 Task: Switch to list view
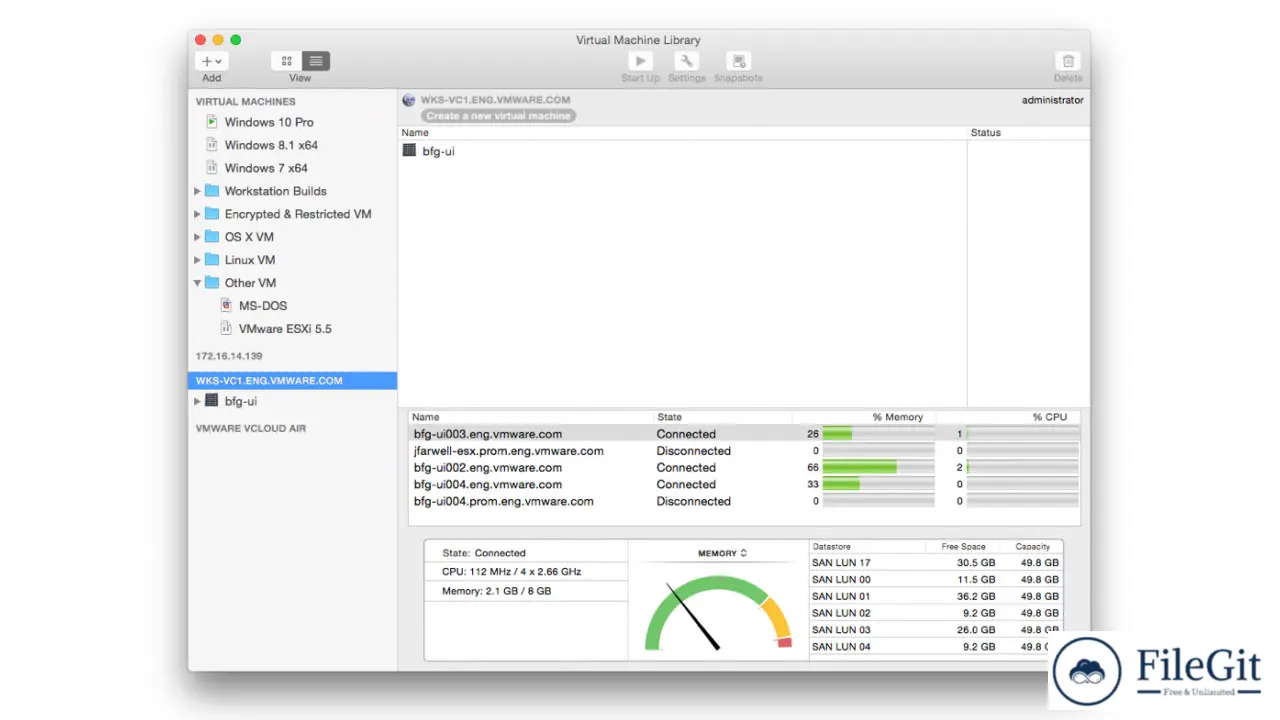316,61
